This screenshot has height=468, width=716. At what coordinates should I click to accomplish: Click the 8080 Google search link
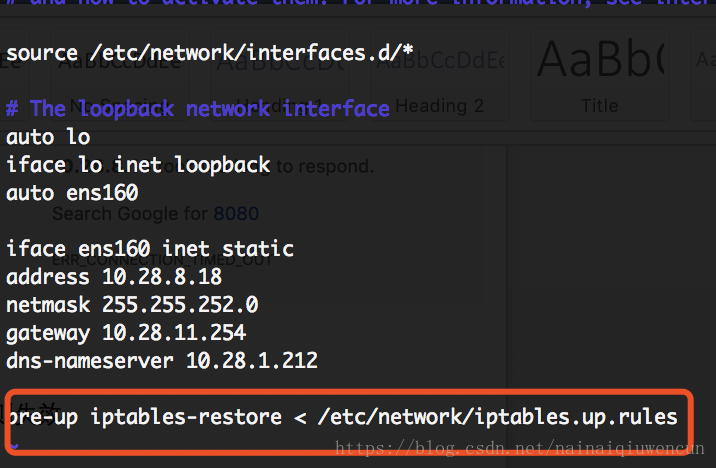click(x=236, y=213)
